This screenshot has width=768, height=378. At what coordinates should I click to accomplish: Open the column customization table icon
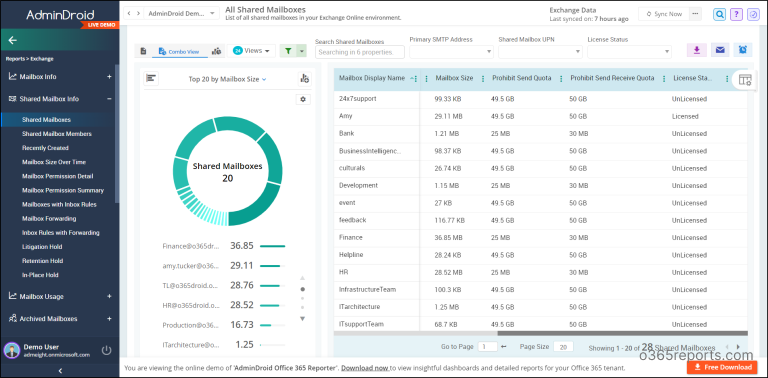(x=745, y=80)
